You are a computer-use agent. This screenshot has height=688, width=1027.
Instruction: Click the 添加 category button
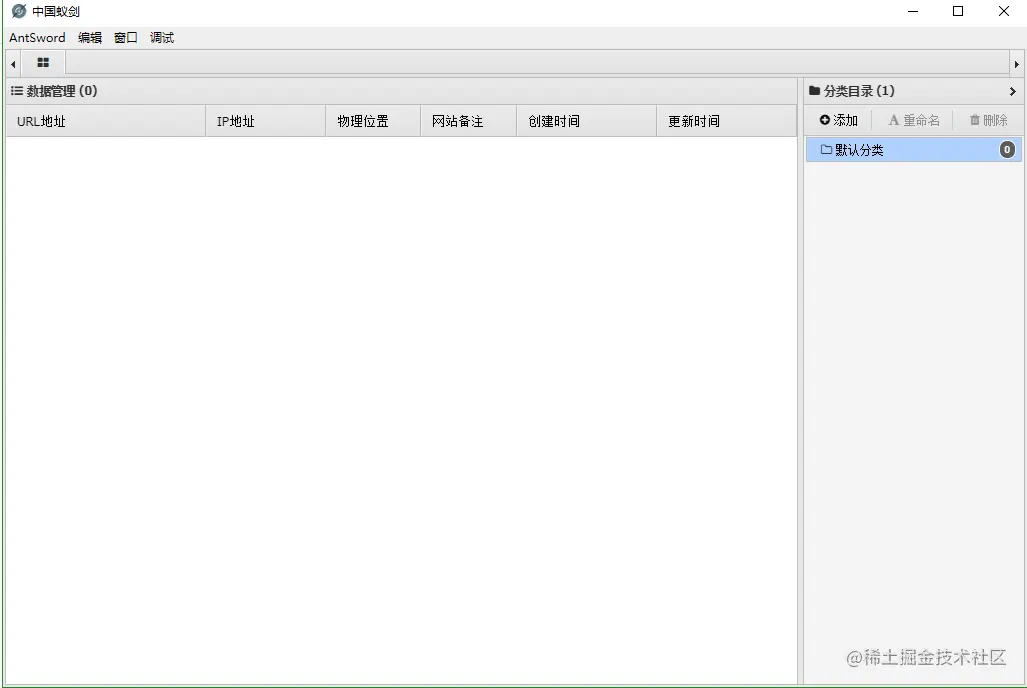tap(838, 120)
